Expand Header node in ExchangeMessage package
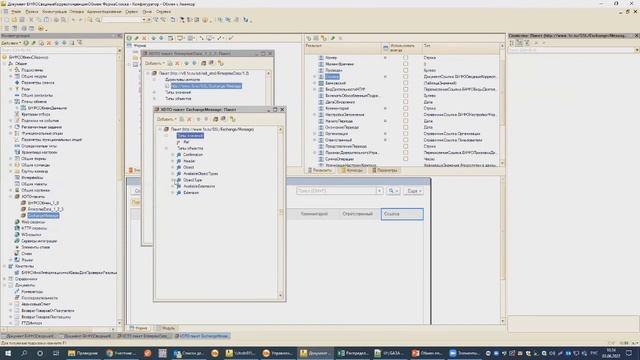 (x=173, y=161)
